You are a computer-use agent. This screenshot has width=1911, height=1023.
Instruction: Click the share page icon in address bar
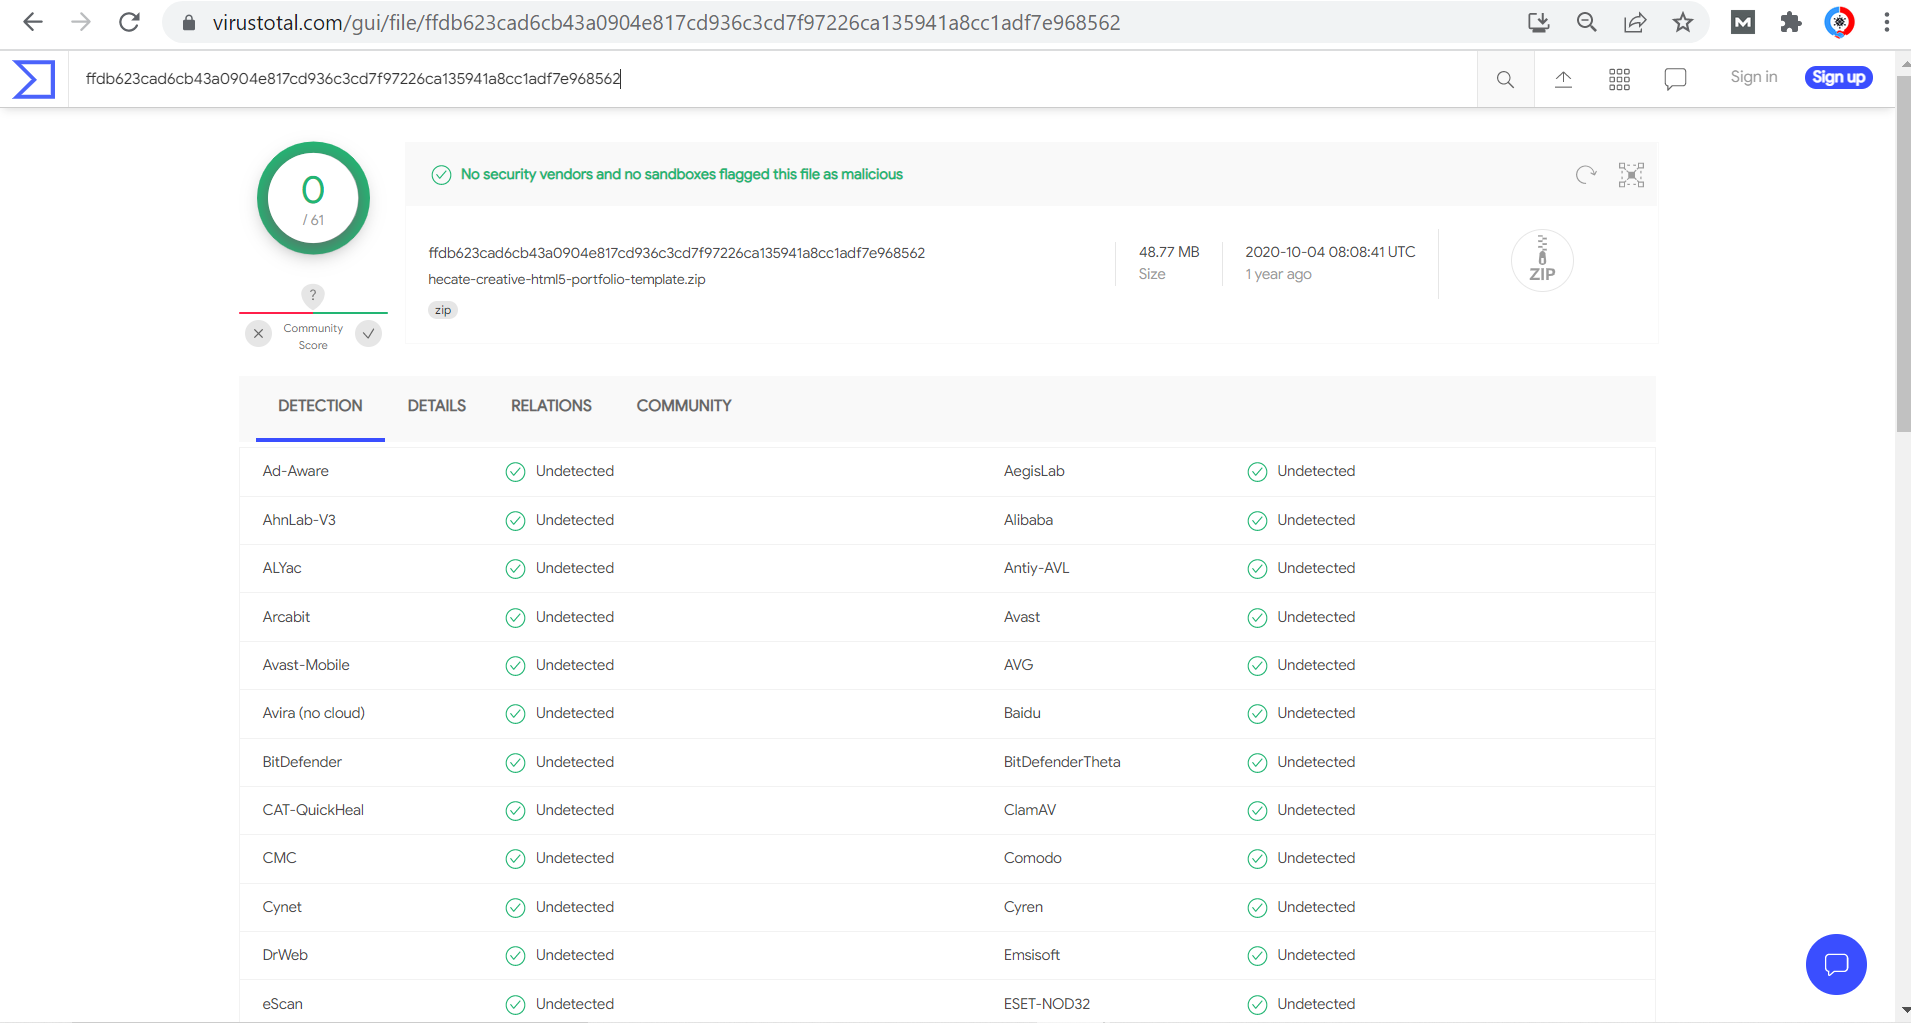[1635, 22]
